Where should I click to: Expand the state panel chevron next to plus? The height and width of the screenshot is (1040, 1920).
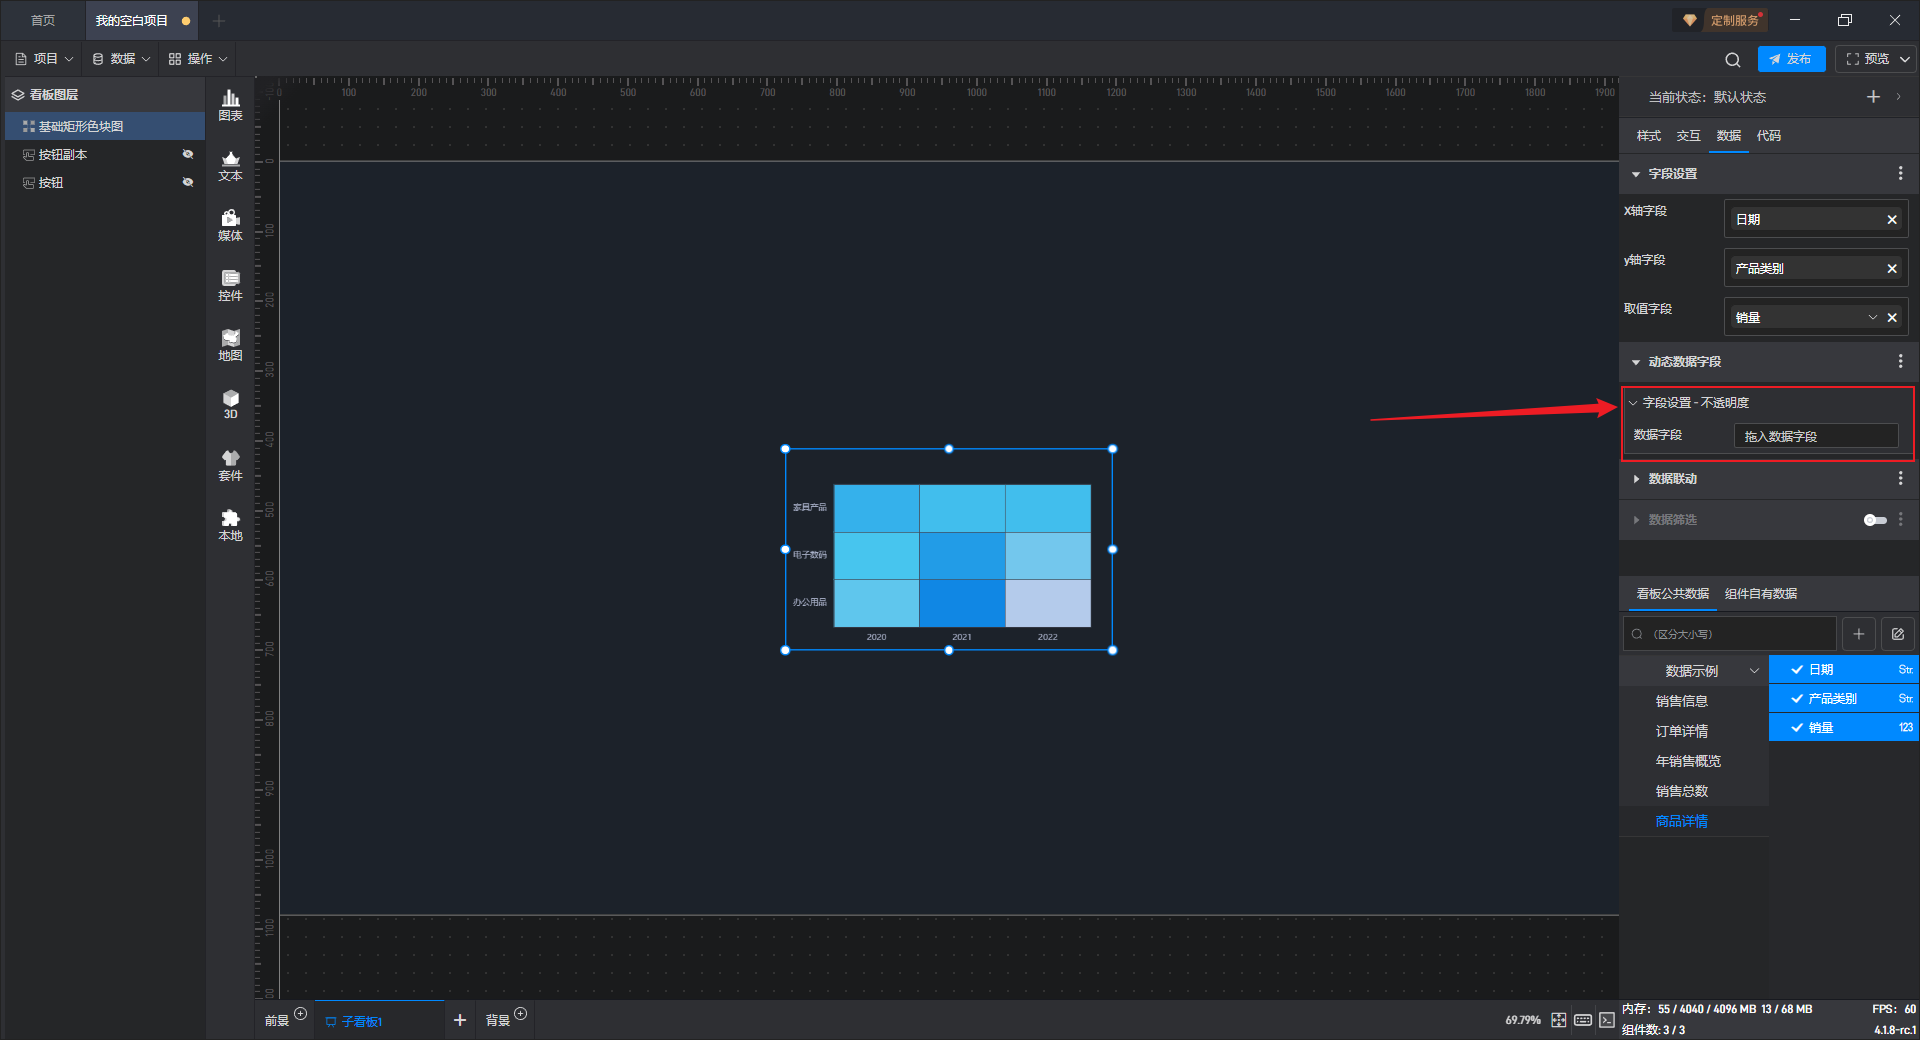point(1898,97)
